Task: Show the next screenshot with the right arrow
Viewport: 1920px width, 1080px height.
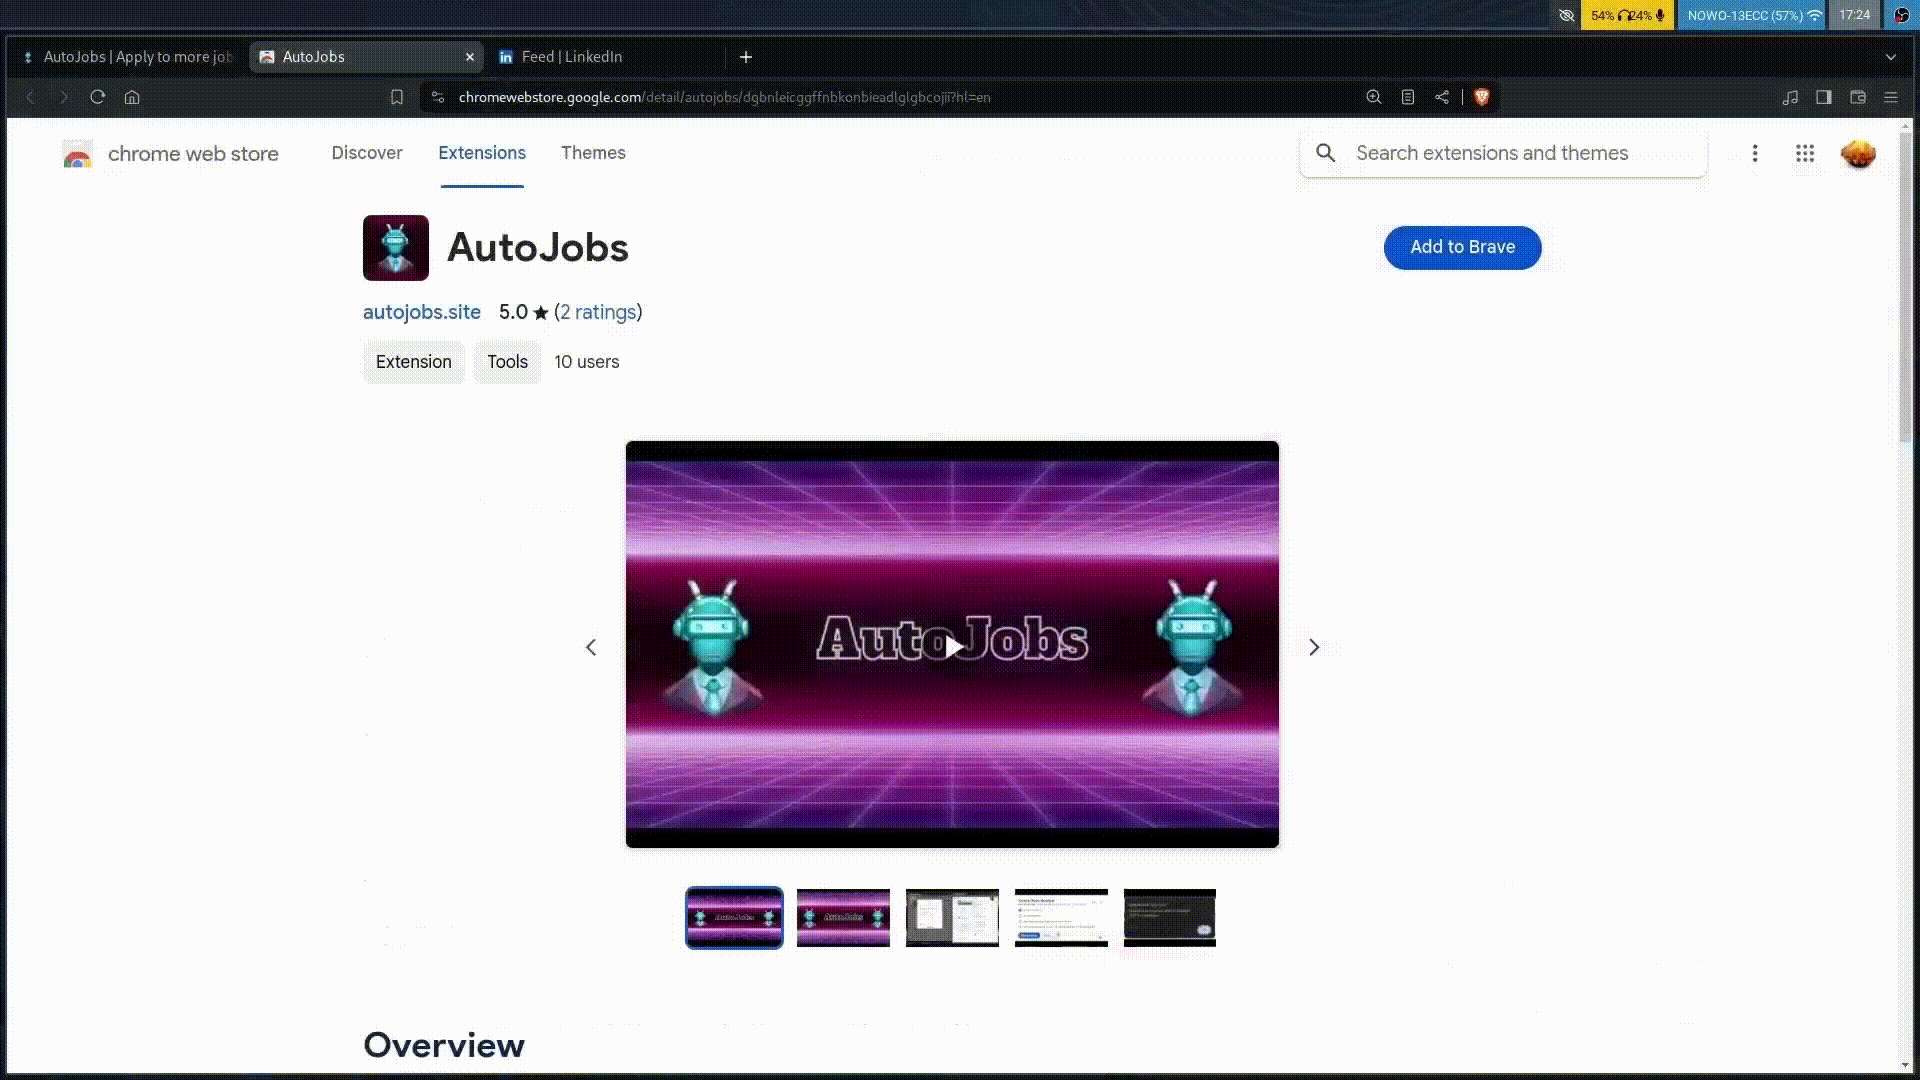Action: (x=1314, y=647)
